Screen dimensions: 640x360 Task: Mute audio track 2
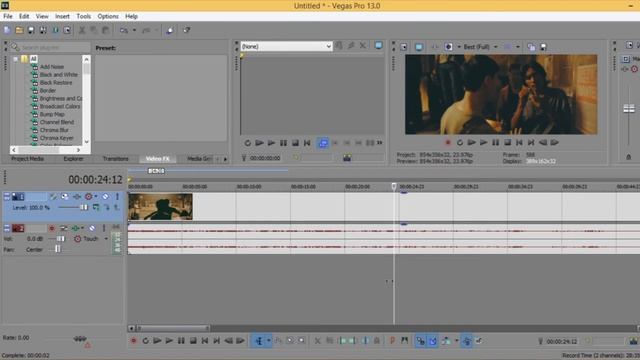[x=92, y=228]
